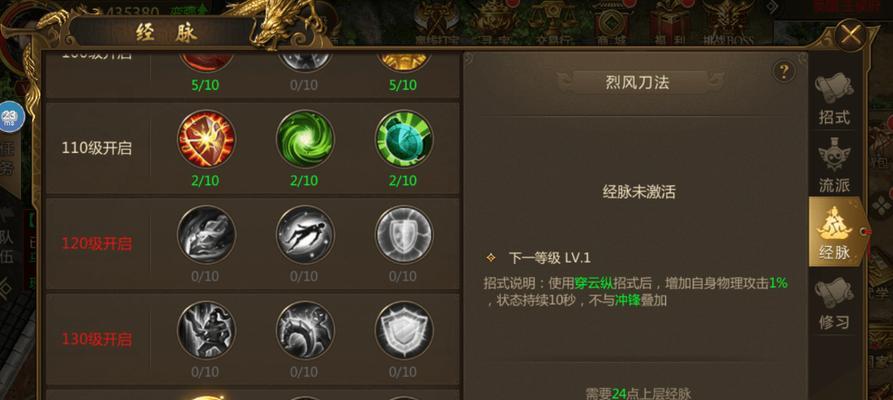Select the greyed shield icon in 130级 row
Viewport: 893px width, 400px height.
click(x=404, y=330)
